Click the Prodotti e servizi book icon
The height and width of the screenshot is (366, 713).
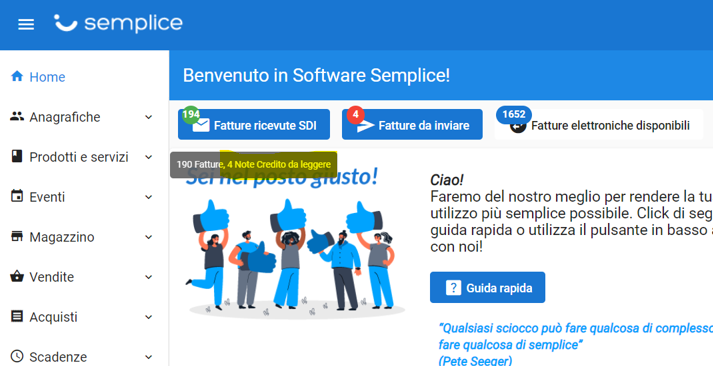pyautogui.click(x=17, y=156)
